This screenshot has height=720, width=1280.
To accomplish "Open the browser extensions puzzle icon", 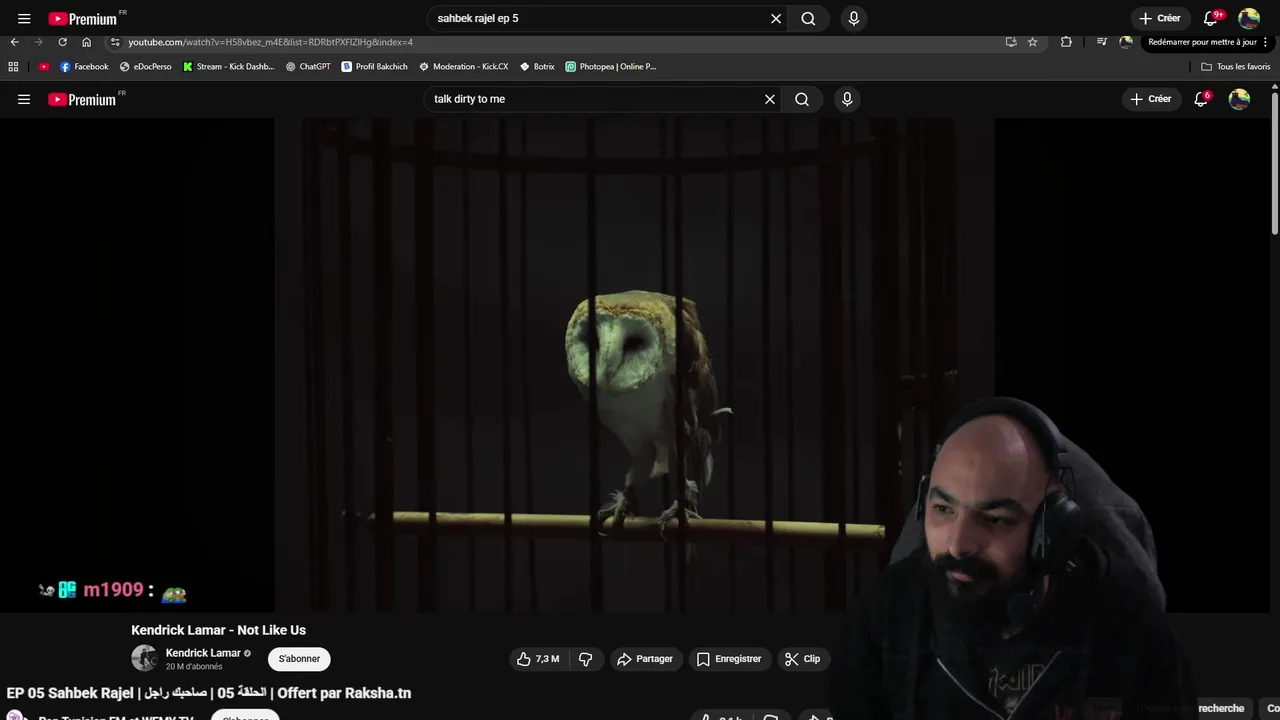I will click(x=1066, y=42).
